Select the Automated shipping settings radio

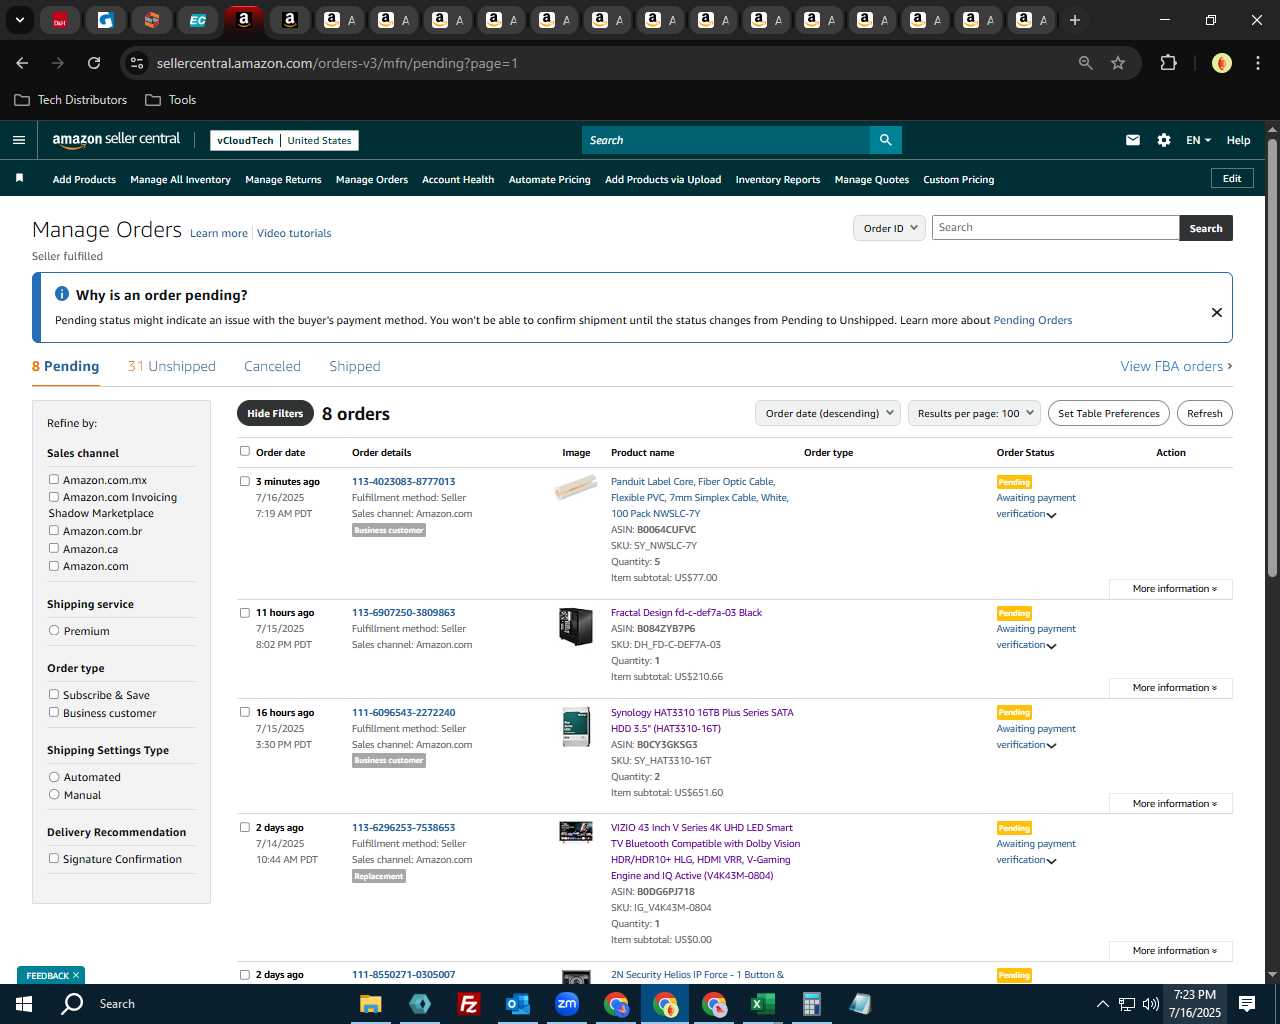tap(54, 777)
